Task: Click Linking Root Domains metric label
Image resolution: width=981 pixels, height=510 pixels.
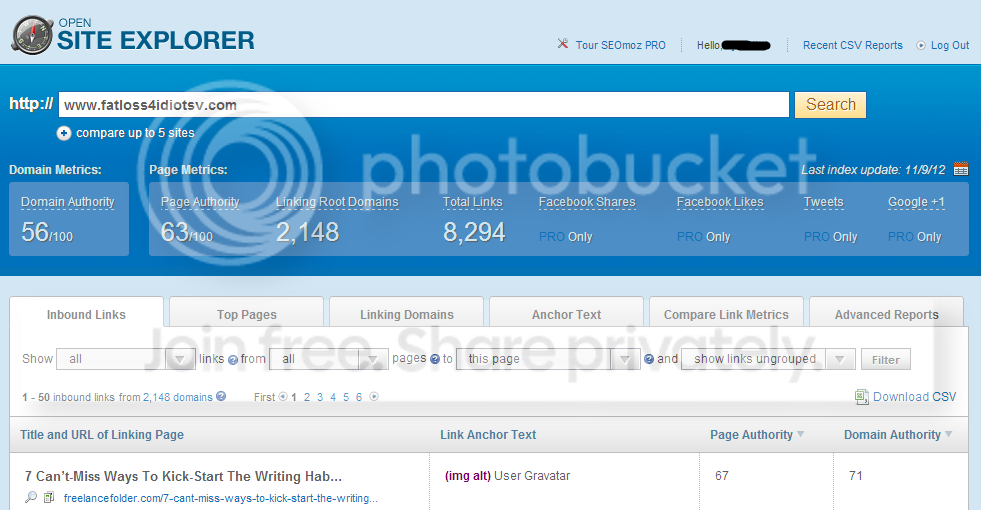Action: click(337, 201)
